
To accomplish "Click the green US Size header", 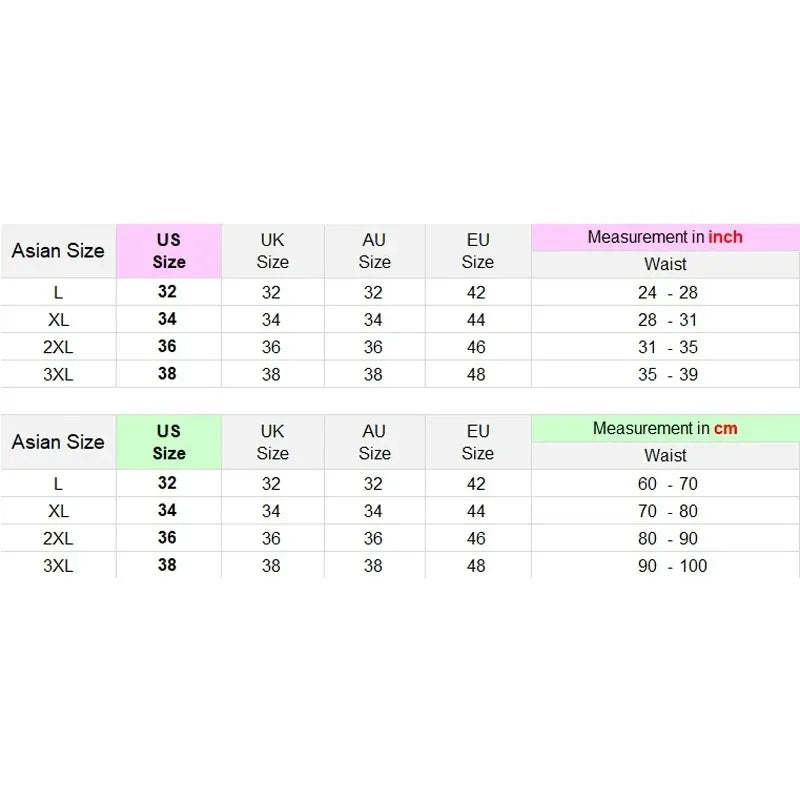I will coord(169,442).
